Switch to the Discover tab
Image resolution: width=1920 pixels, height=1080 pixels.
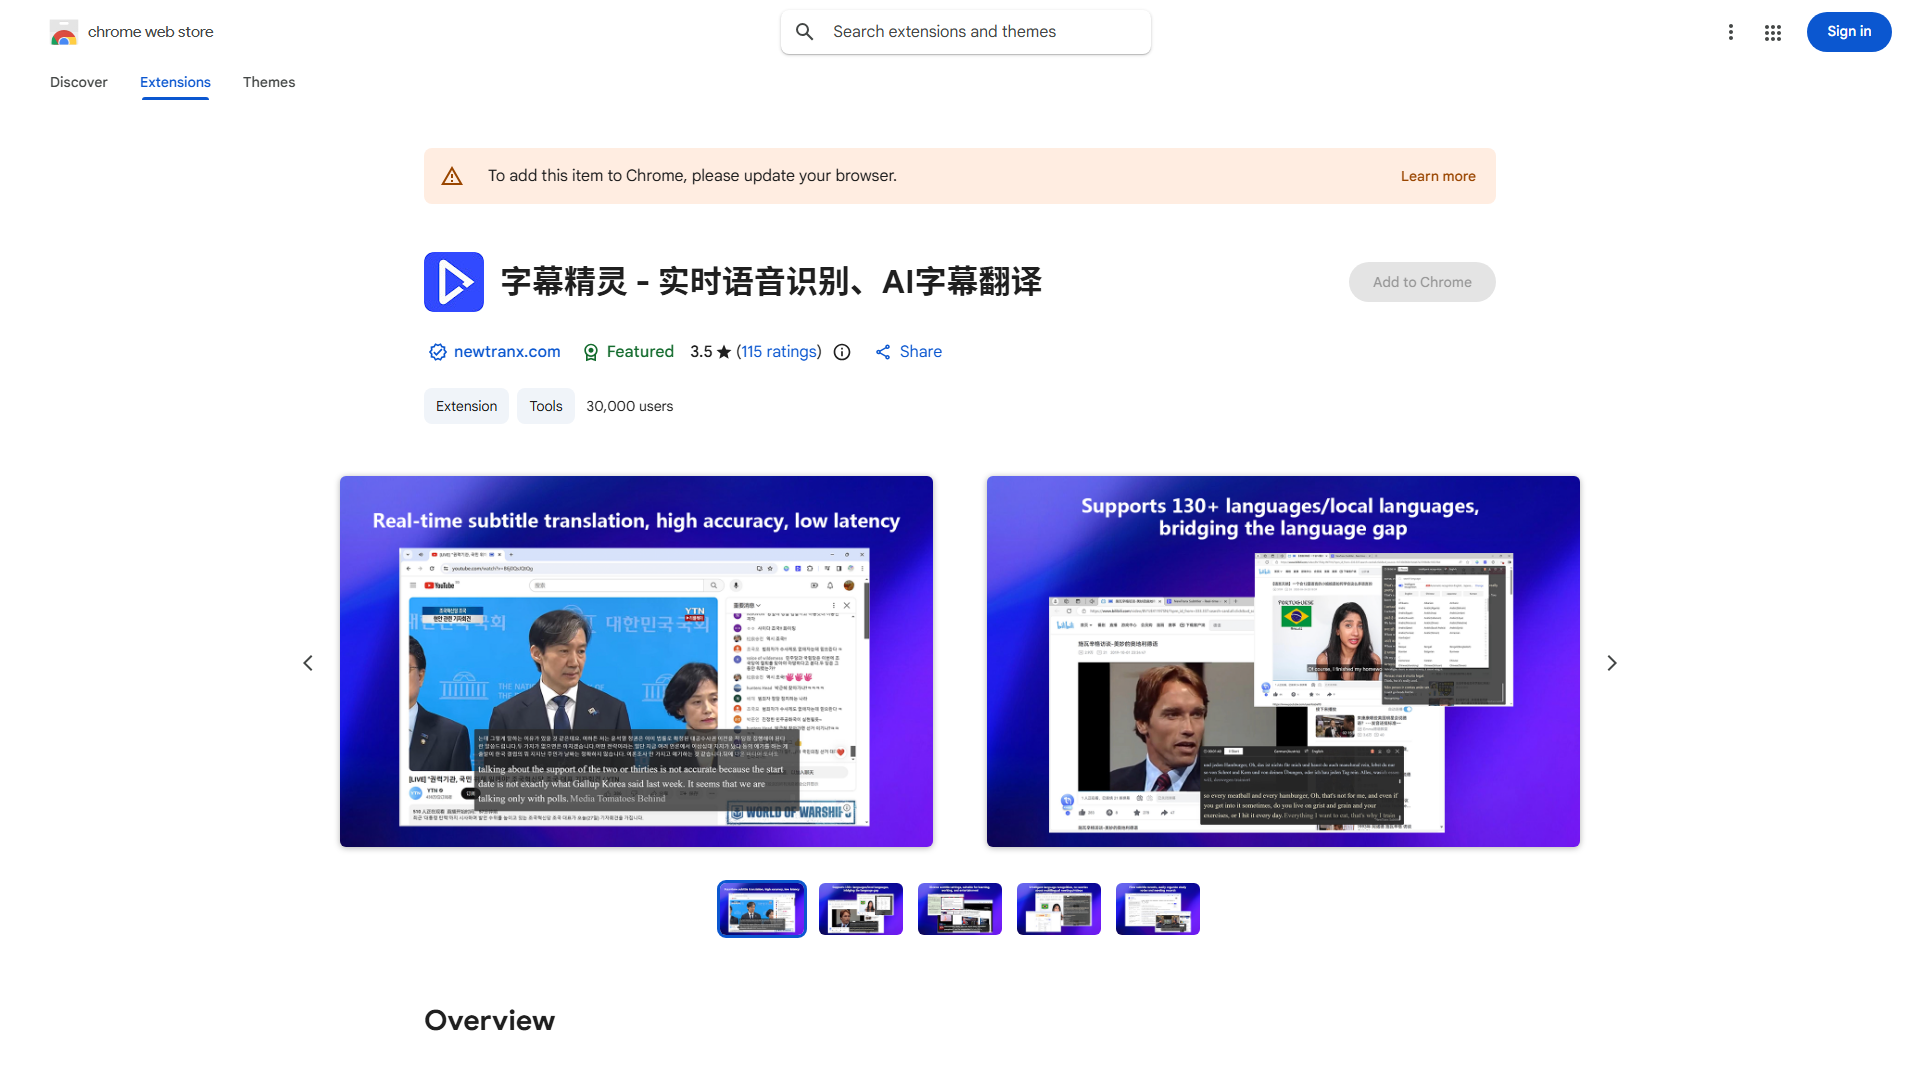coord(78,82)
